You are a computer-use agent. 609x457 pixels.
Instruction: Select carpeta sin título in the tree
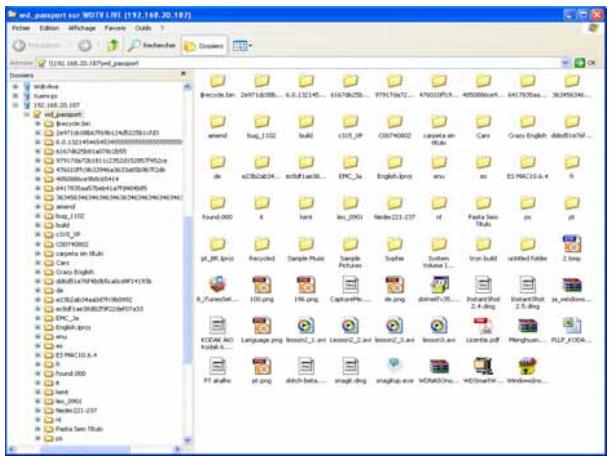click(80, 253)
